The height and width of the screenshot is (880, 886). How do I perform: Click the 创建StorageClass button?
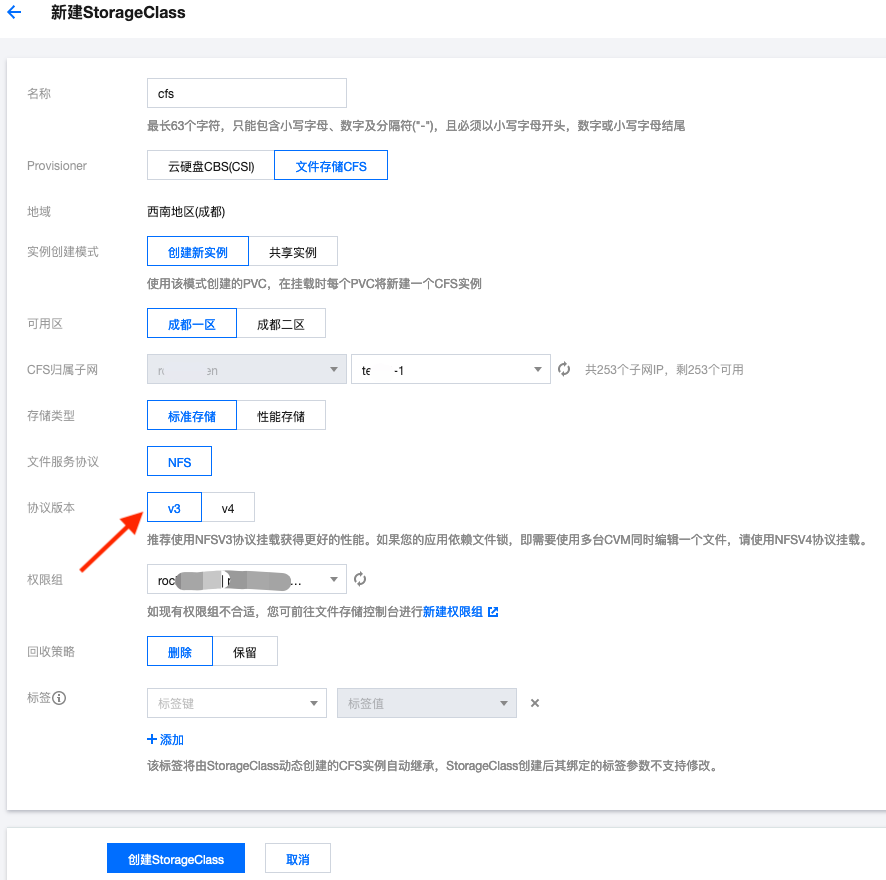[175, 857]
